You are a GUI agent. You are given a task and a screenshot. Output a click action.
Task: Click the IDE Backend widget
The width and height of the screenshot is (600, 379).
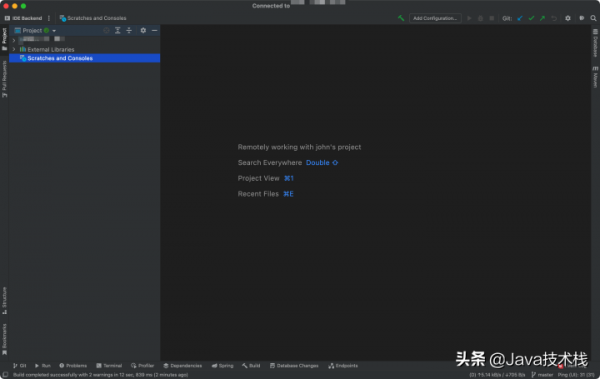(24, 18)
